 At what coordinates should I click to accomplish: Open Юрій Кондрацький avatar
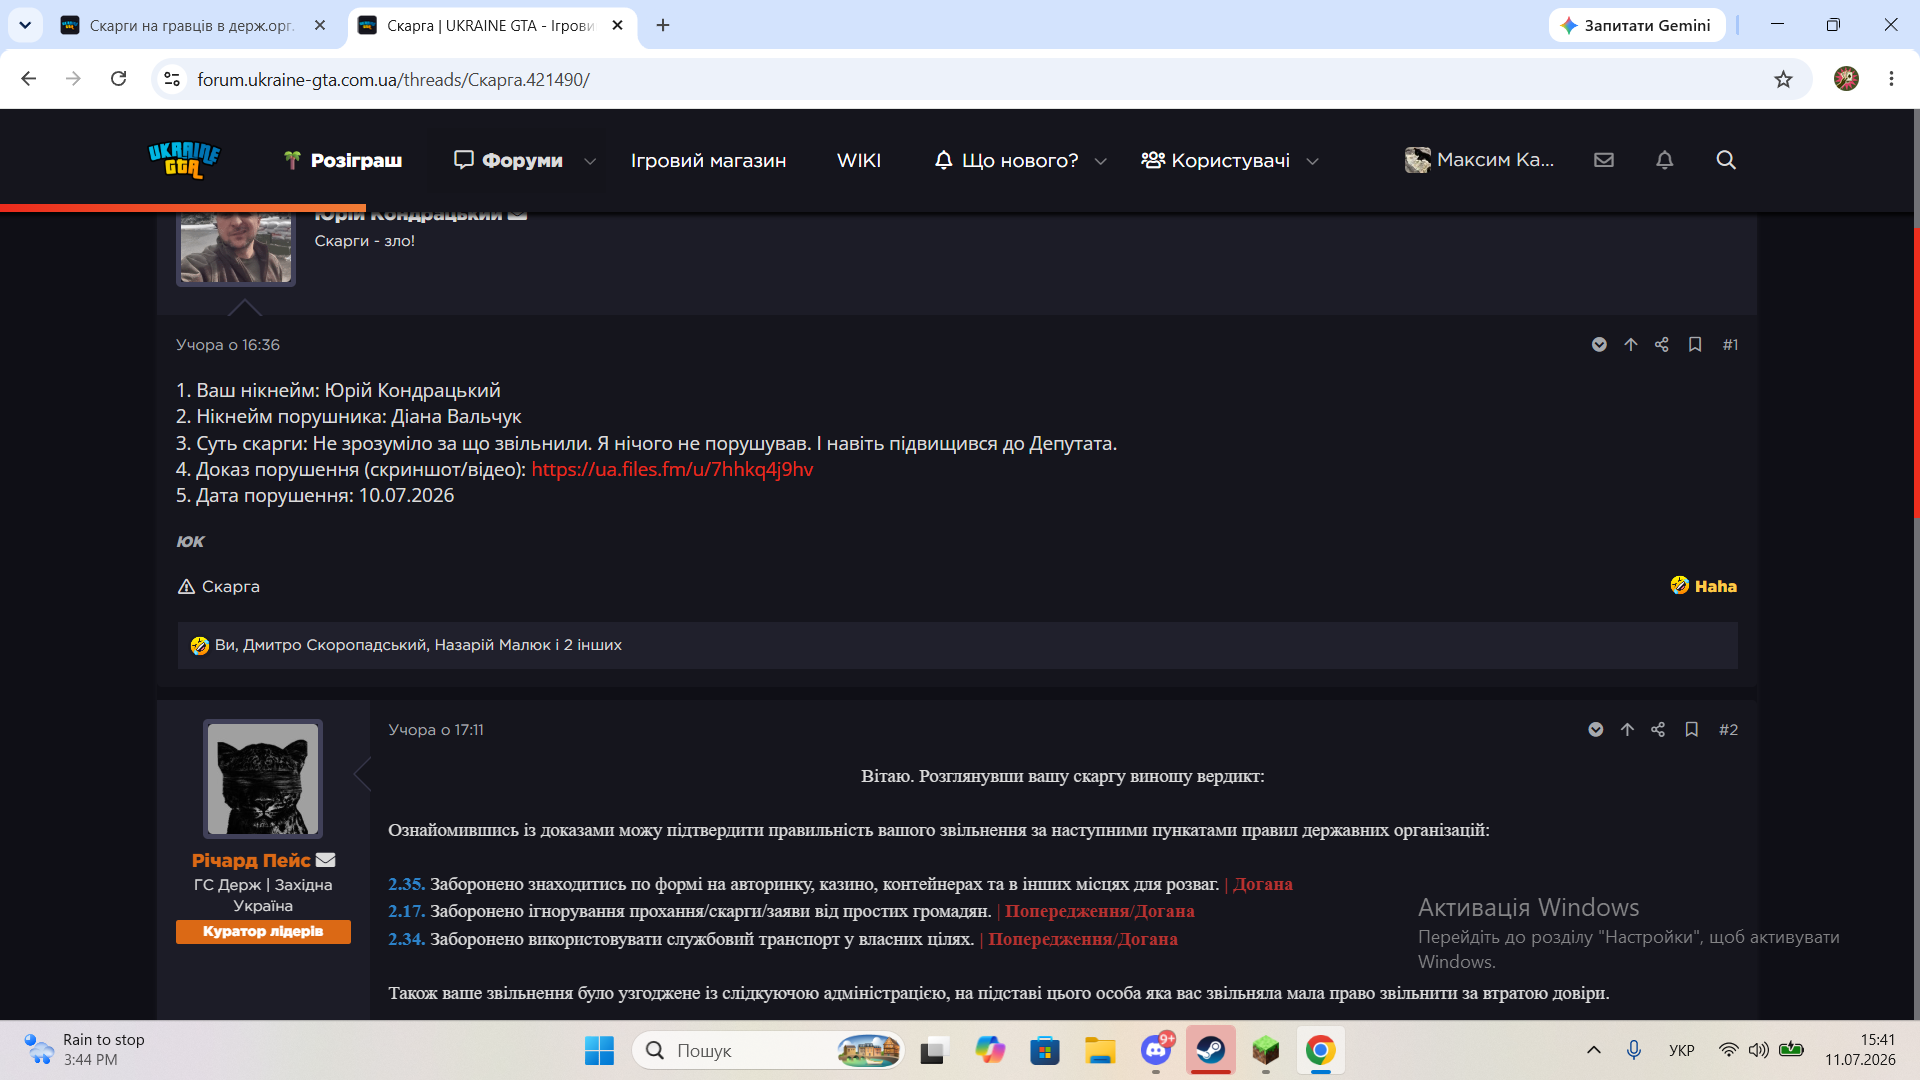[x=236, y=248]
